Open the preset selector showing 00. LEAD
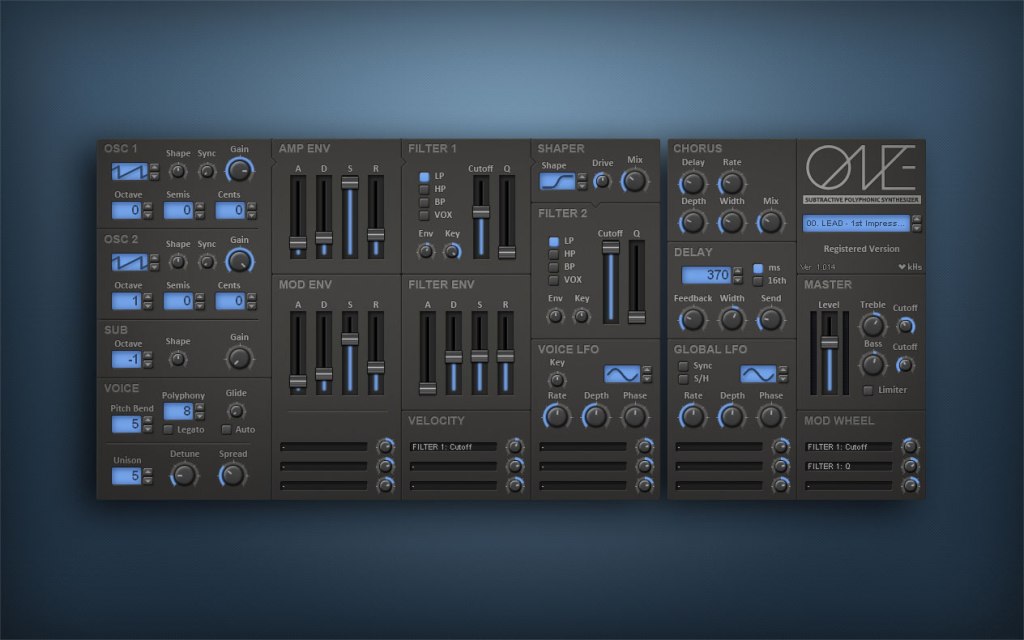The width and height of the screenshot is (1024, 640). [x=858, y=224]
